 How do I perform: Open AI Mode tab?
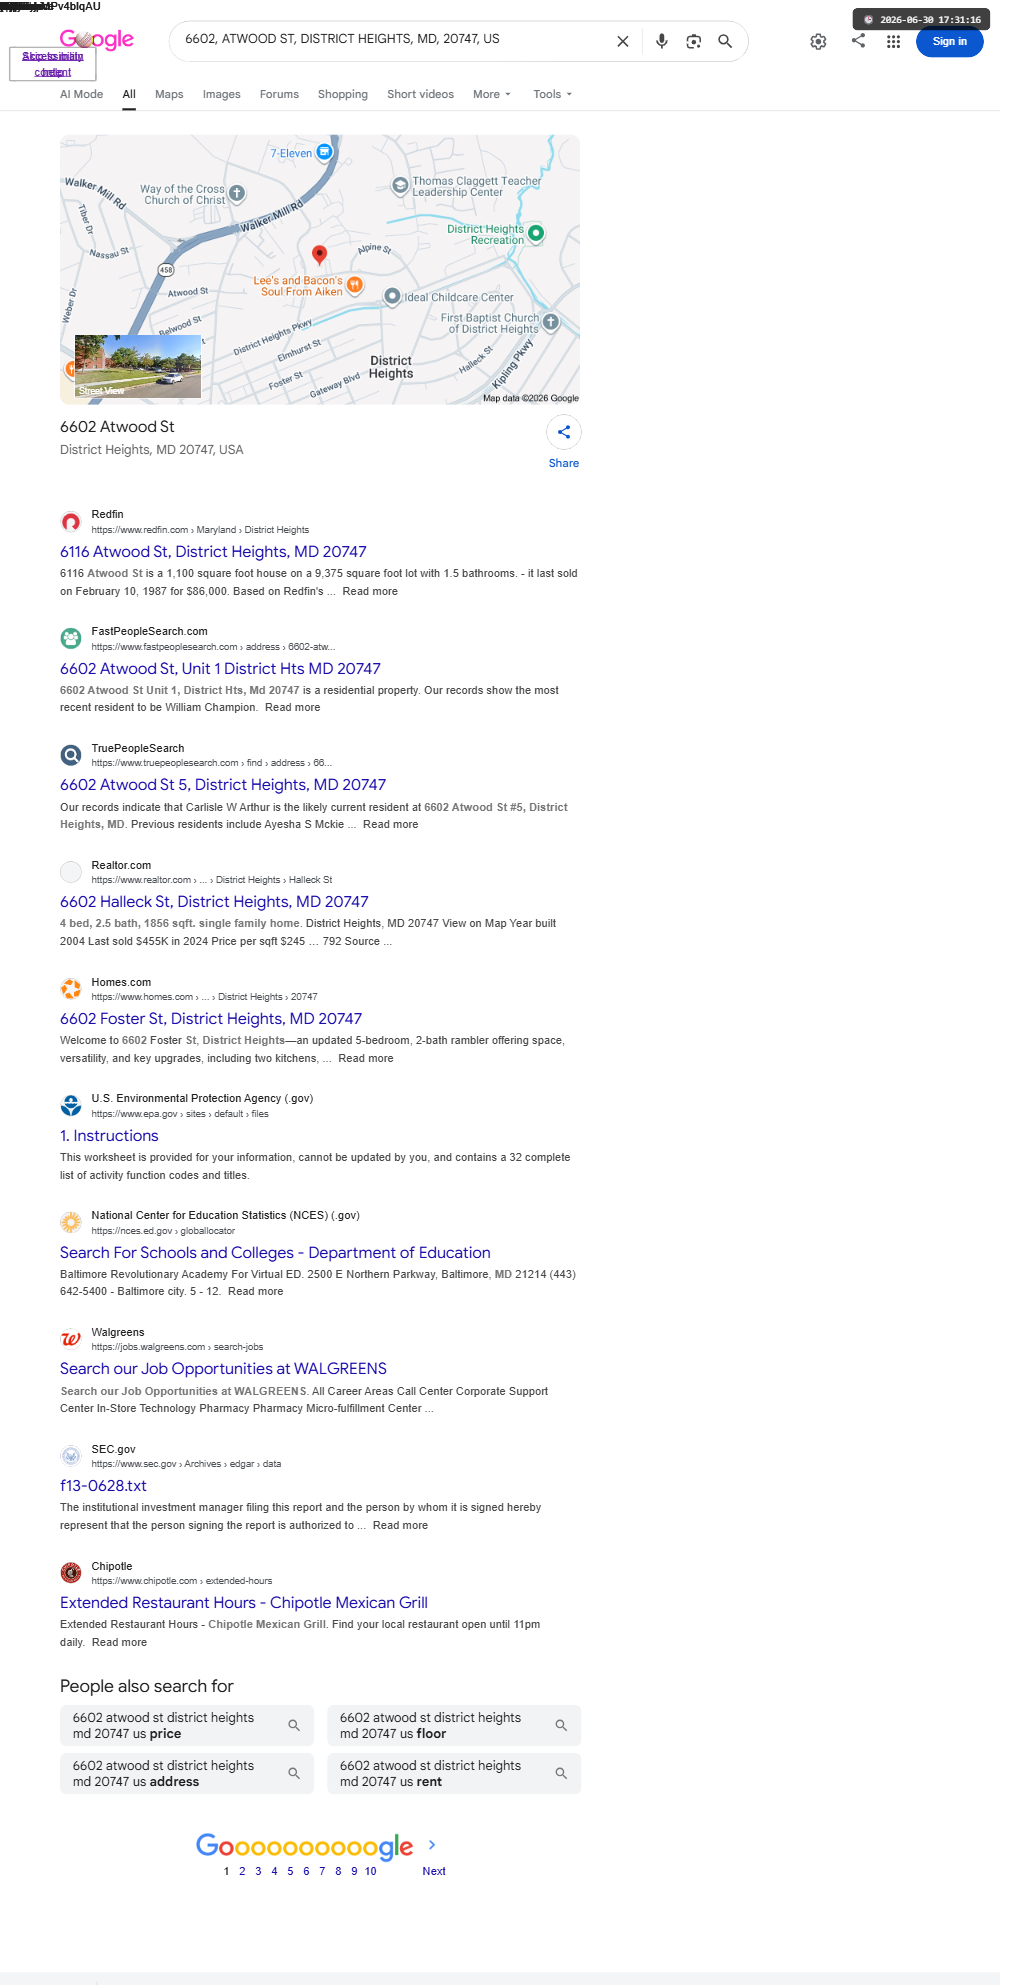click(x=81, y=94)
